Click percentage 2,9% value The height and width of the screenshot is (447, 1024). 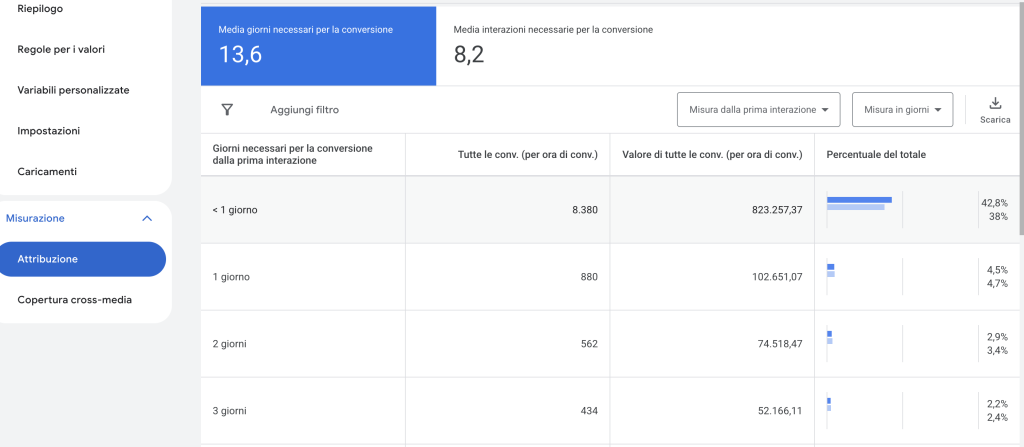997,337
